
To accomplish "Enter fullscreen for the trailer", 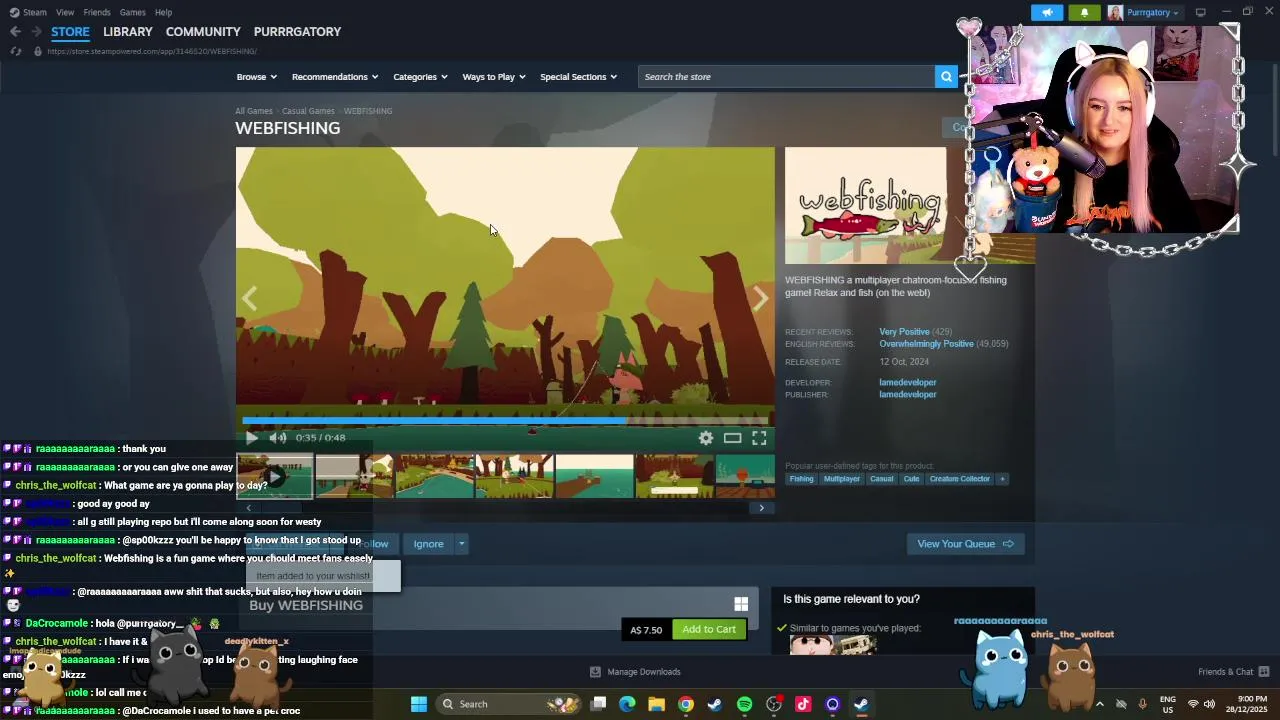I will point(760,438).
